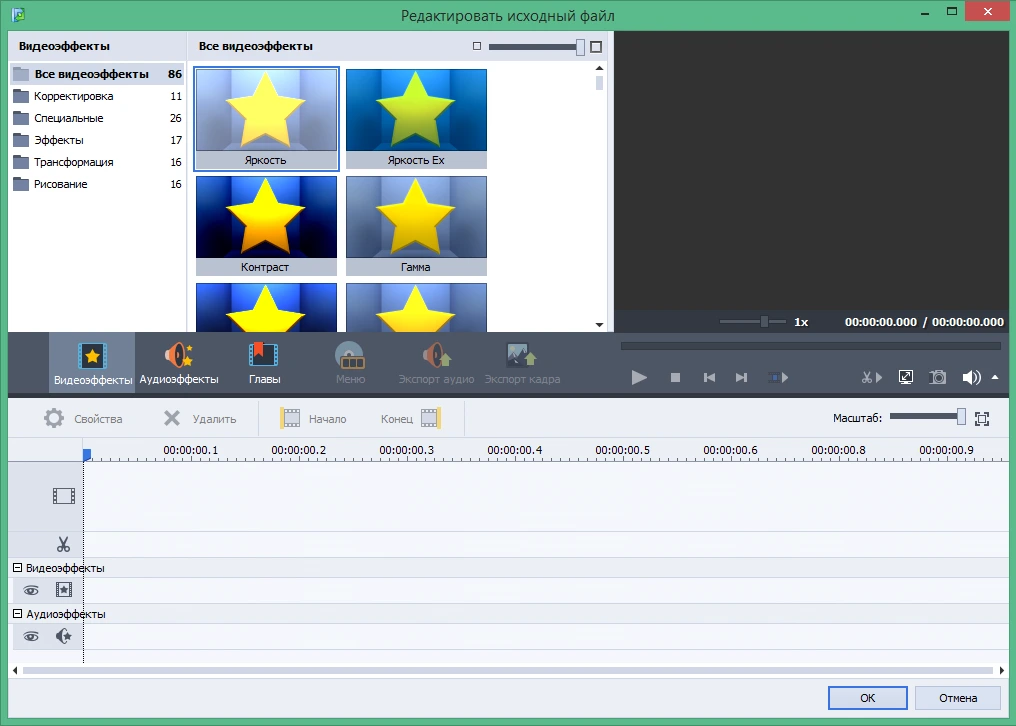Go to previous frame button
The width and height of the screenshot is (1016, 726).
710,377
